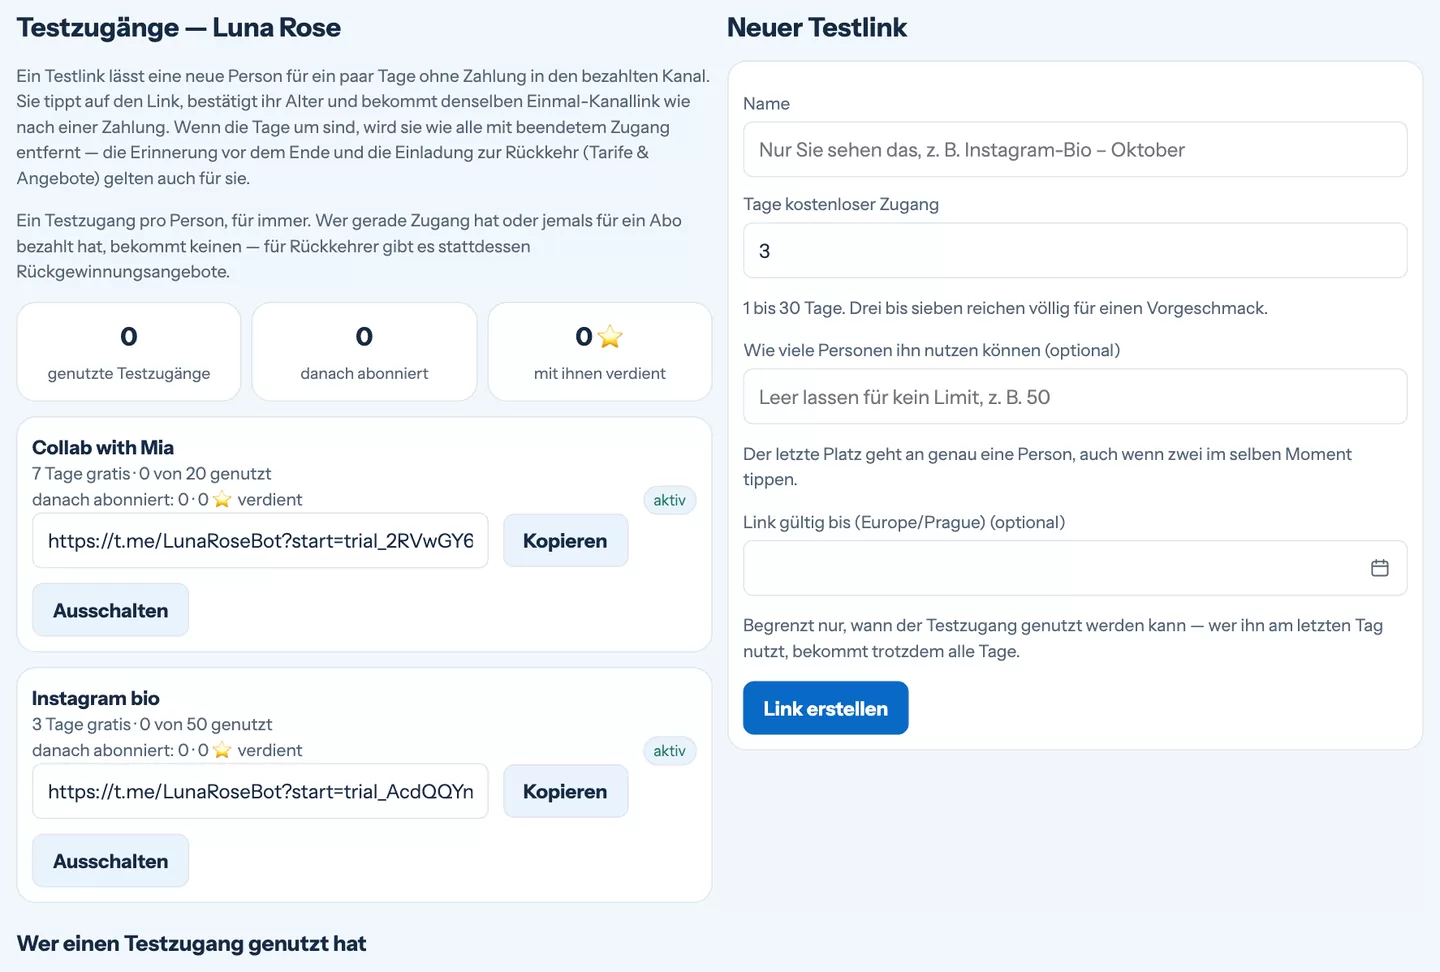Create the new test link
Image resolution: width=1440 pixels, height=972 pixels.
click(825, 708)
